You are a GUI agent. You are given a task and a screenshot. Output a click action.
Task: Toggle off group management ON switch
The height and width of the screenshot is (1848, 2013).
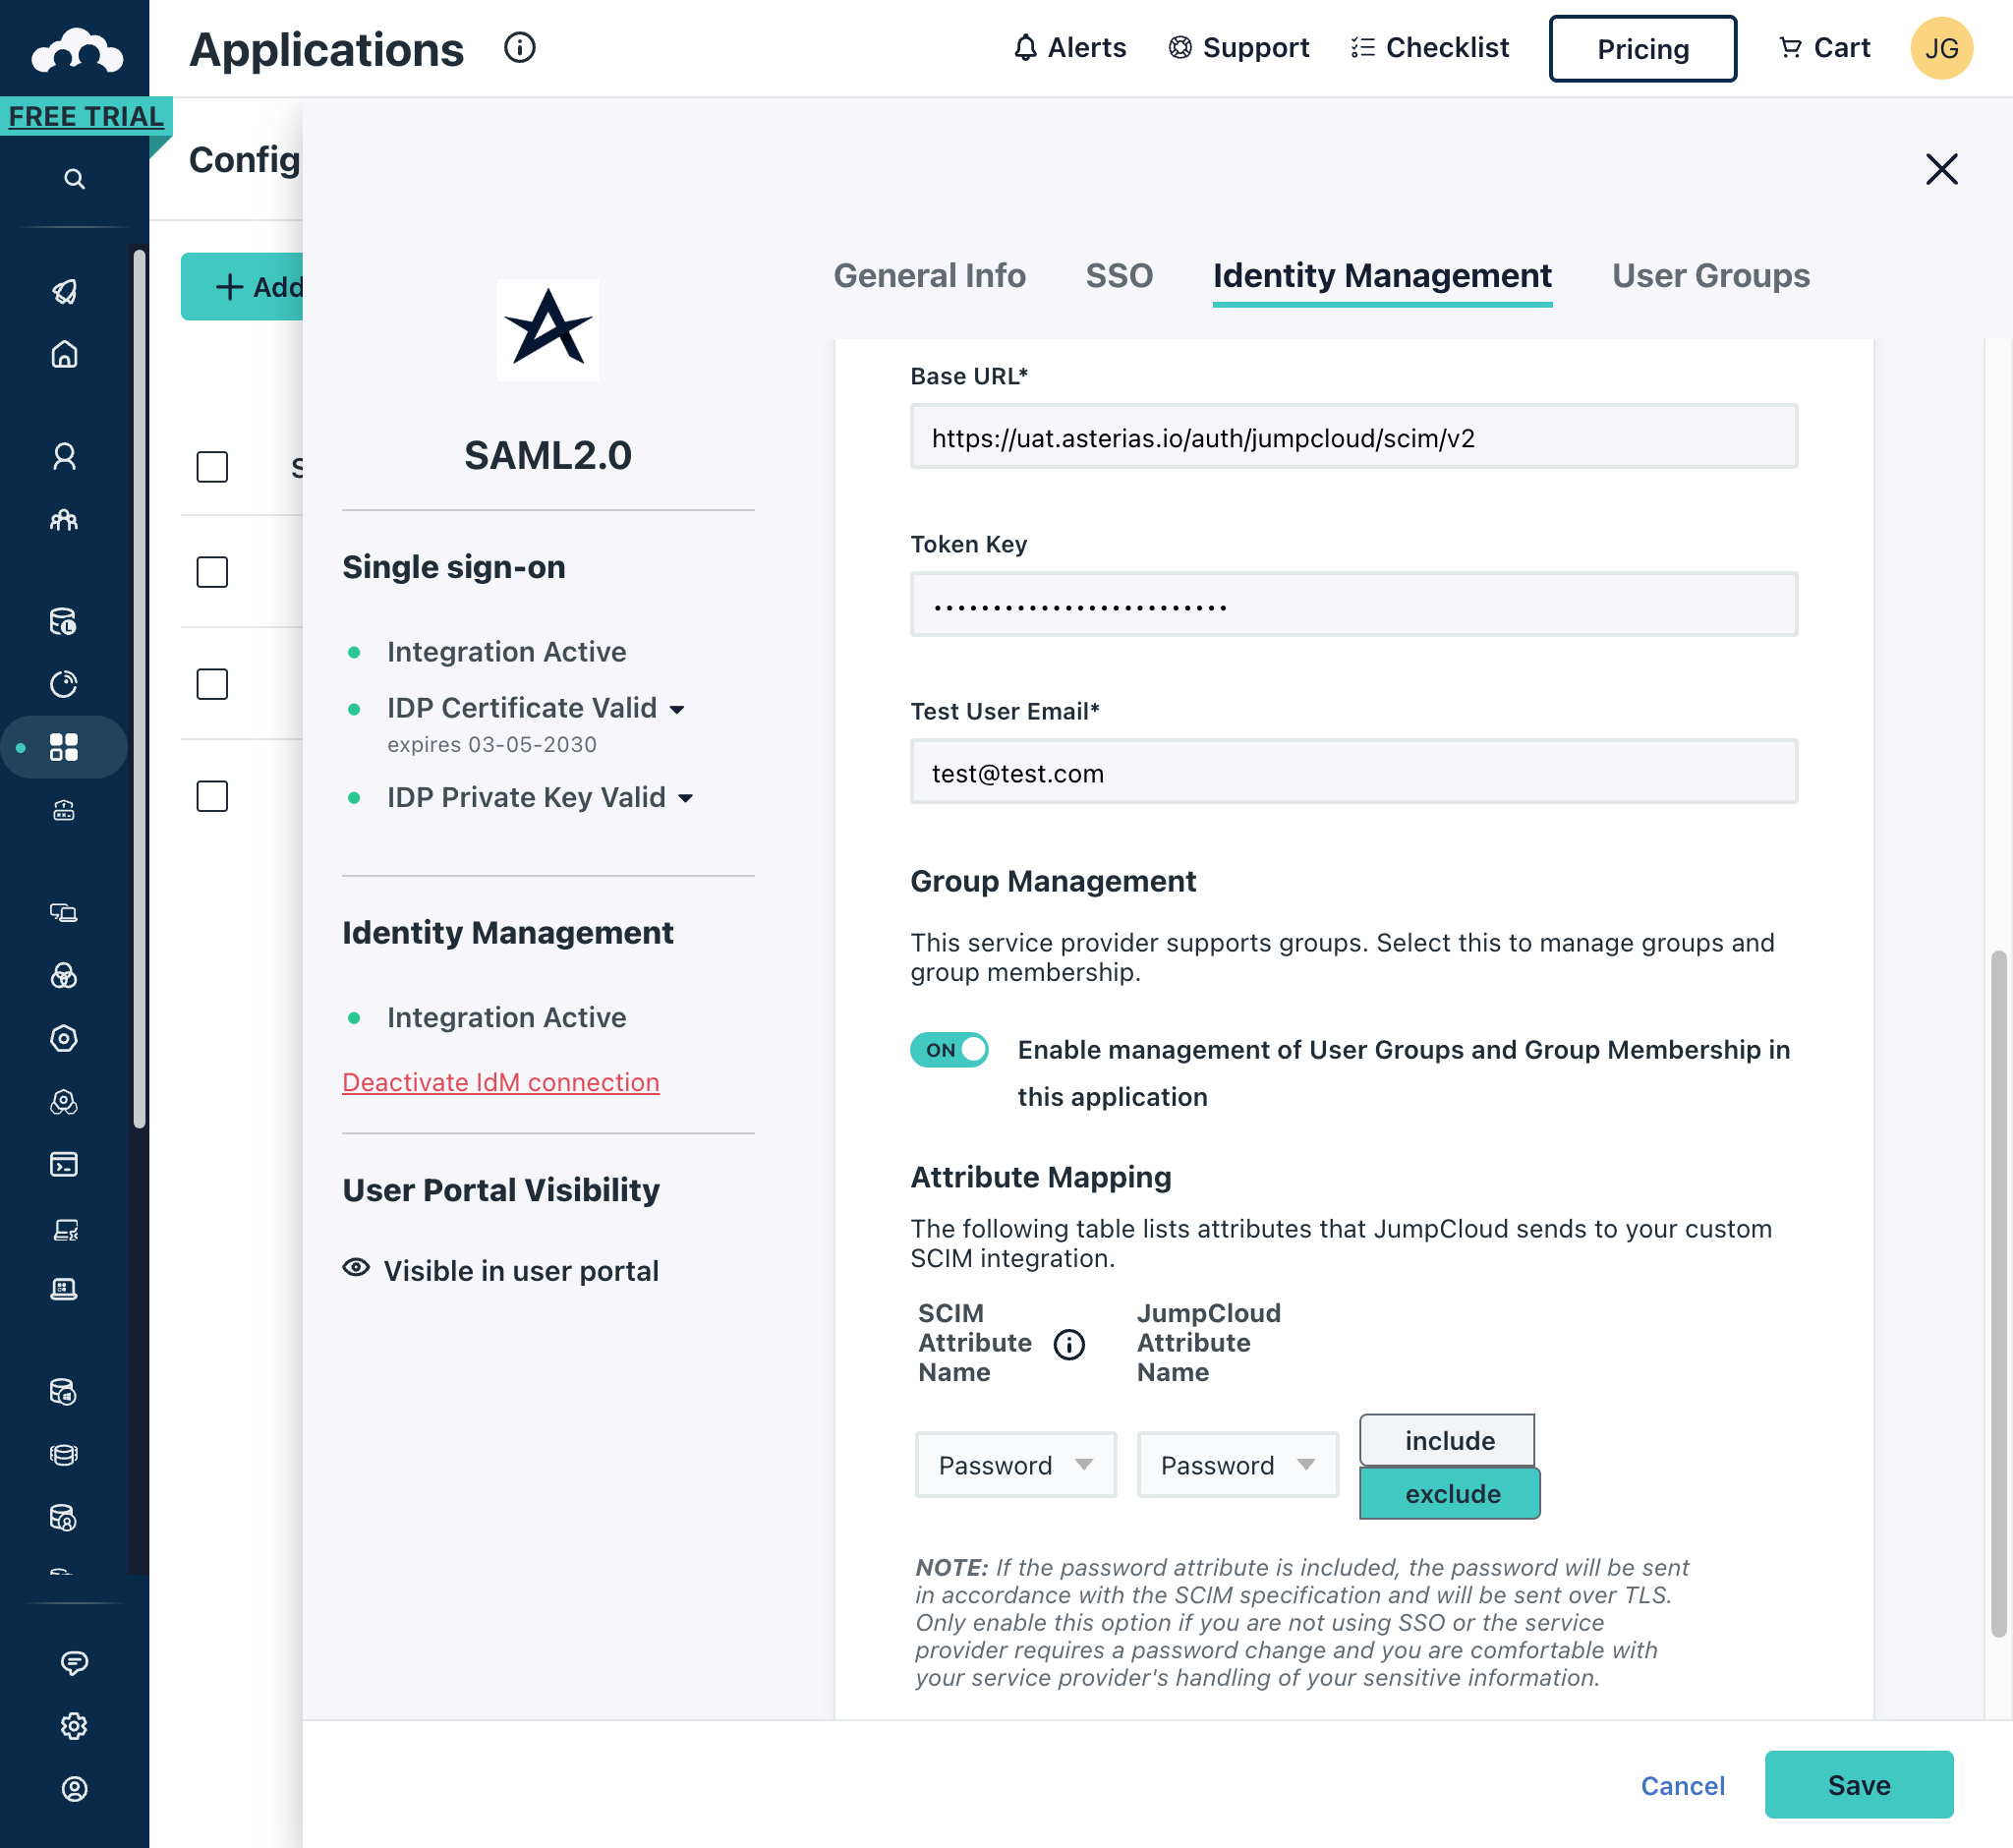949,1050
